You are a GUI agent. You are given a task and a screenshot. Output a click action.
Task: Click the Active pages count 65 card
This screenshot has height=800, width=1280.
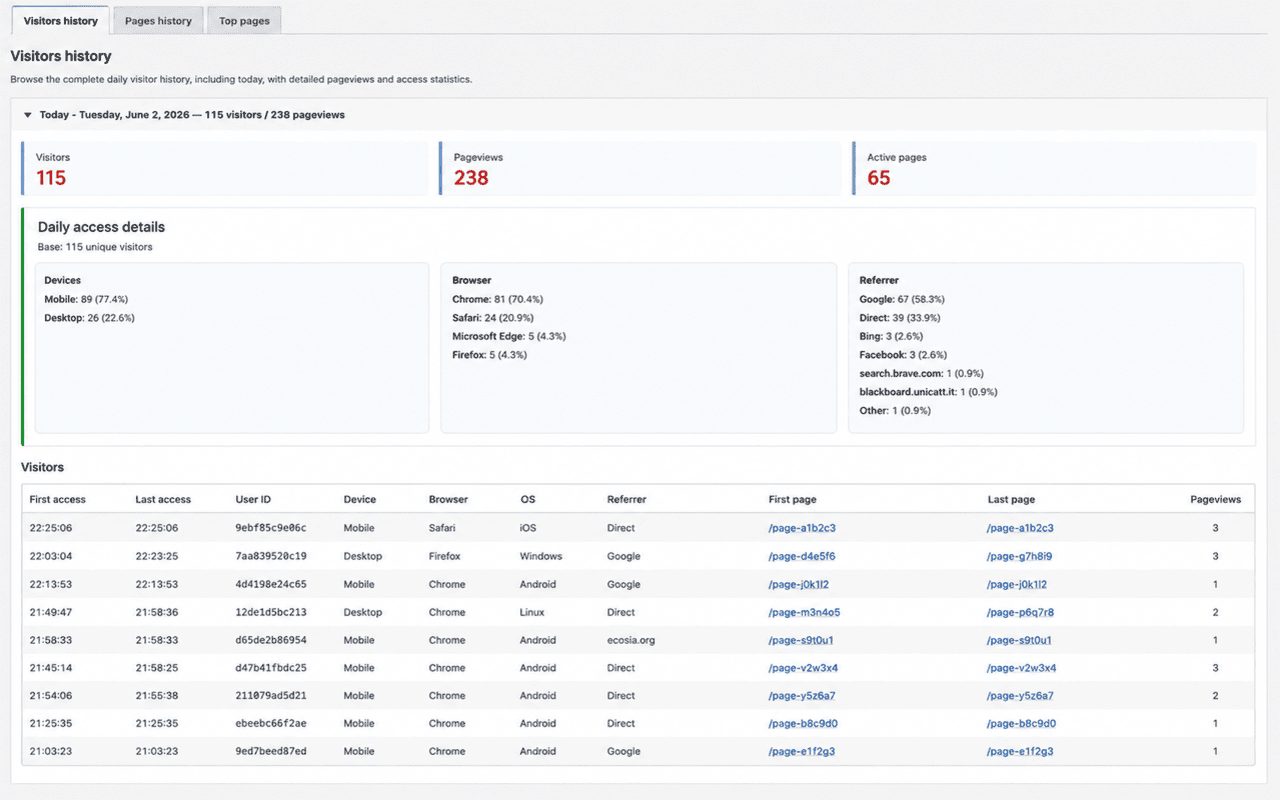1054,168
